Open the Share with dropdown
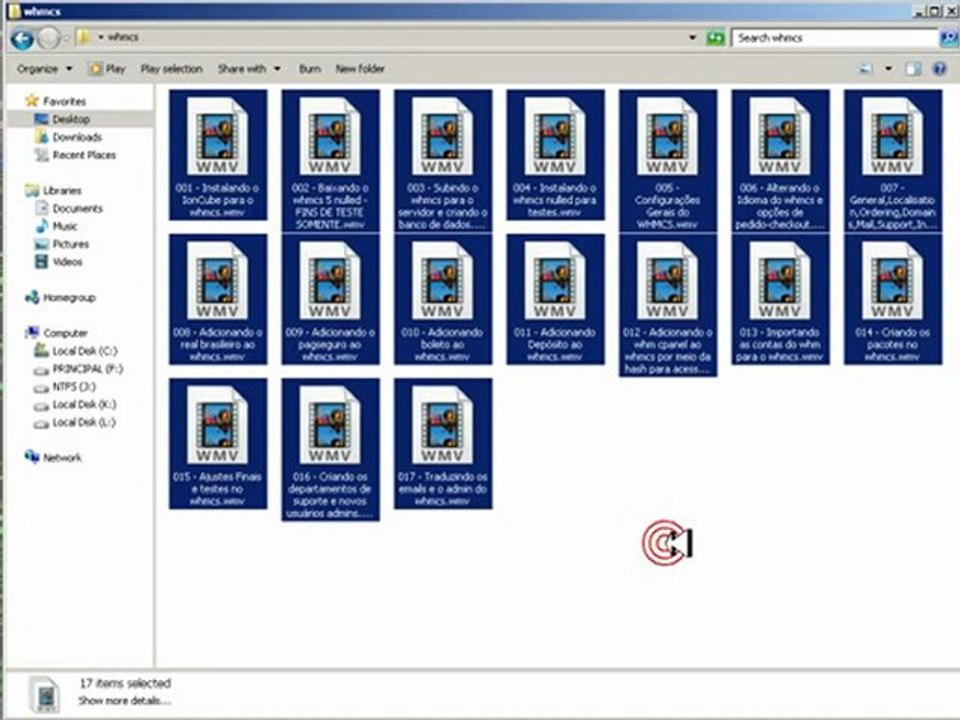The image size is (960, 720). pyautogui.click(x=249, y=69)
